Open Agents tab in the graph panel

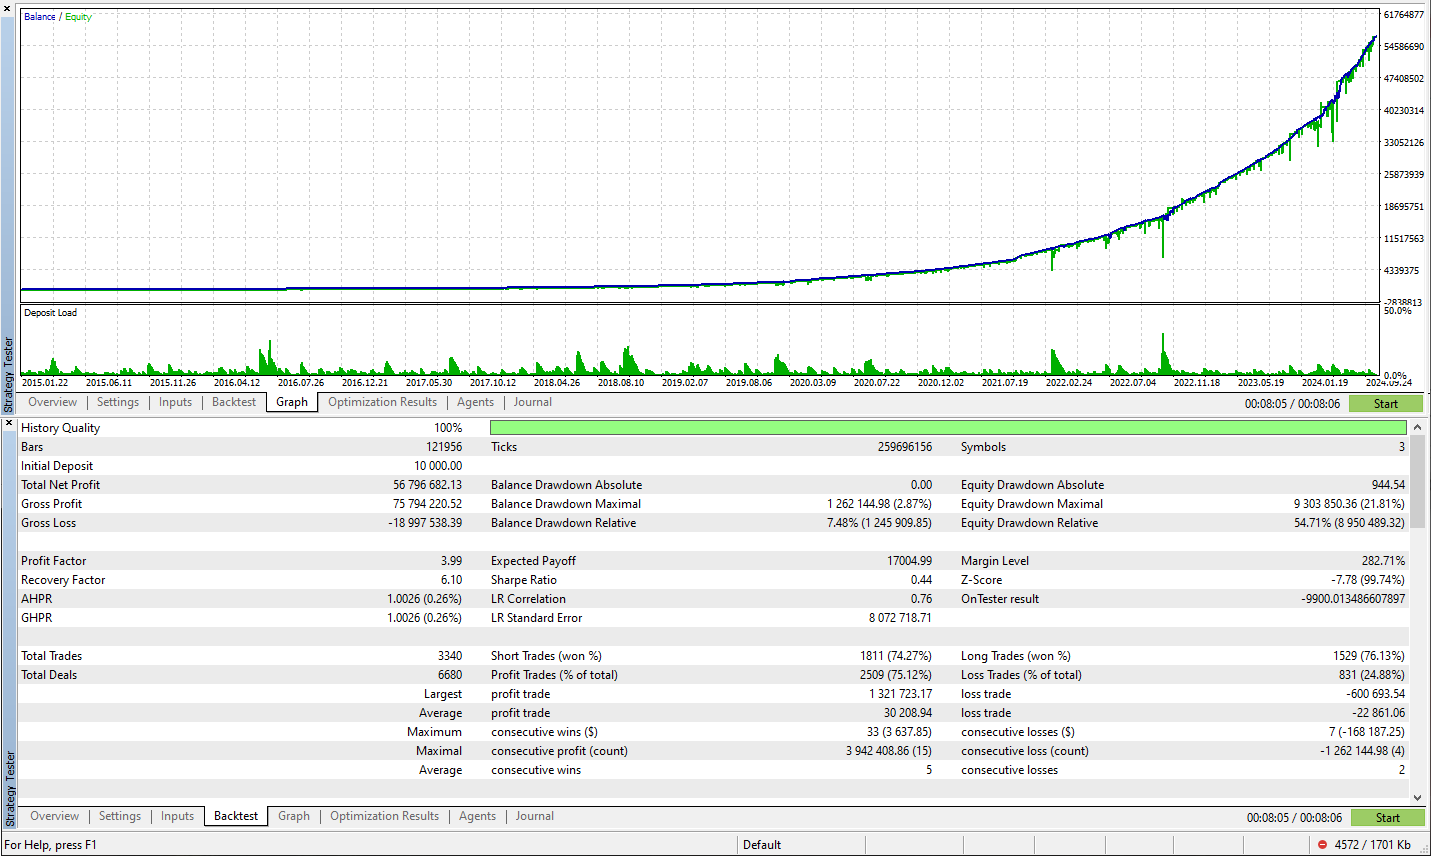click(x=475, y=402)
